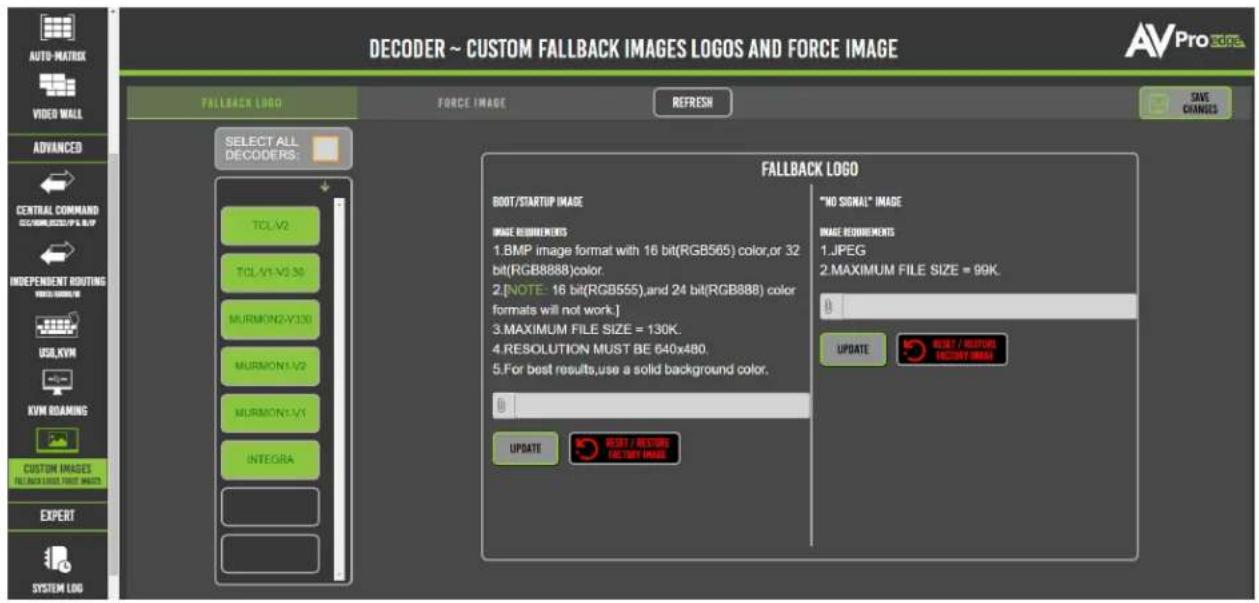This screenshot has width=1259, height=603.
Task: Toggle the INTEGRA decoder
Action: pyautogui.click(x=270, y=460)
